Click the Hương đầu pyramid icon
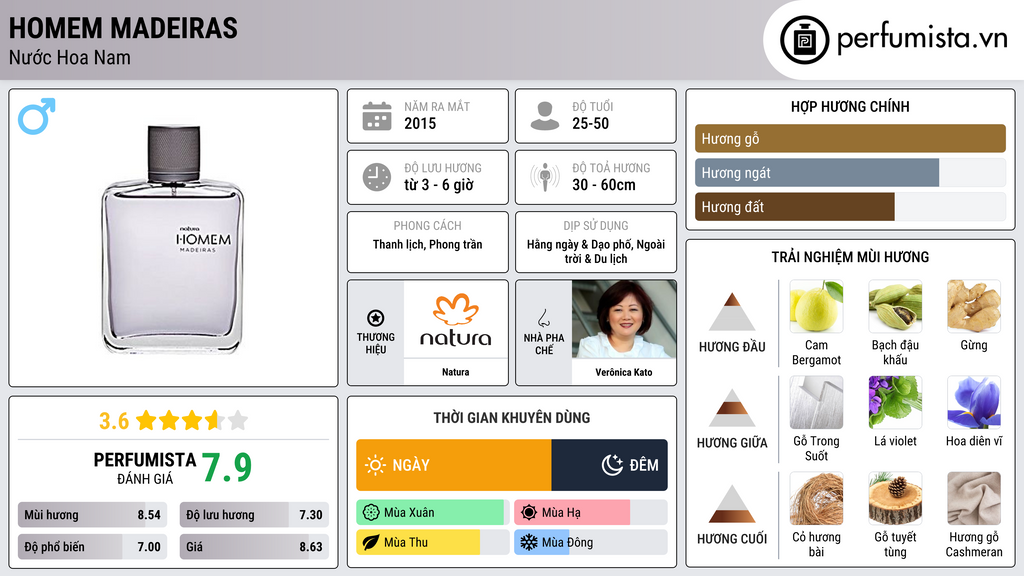Viewport: 1024px width, 576px height. click(x=732, y=312)
